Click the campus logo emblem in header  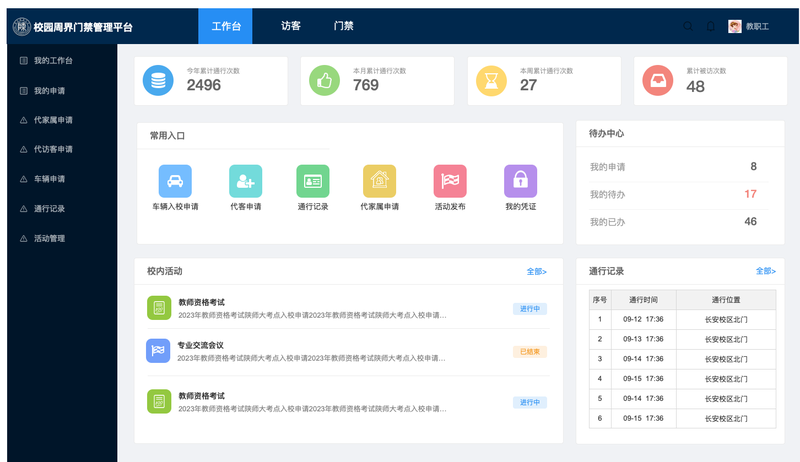click(22, 27)
